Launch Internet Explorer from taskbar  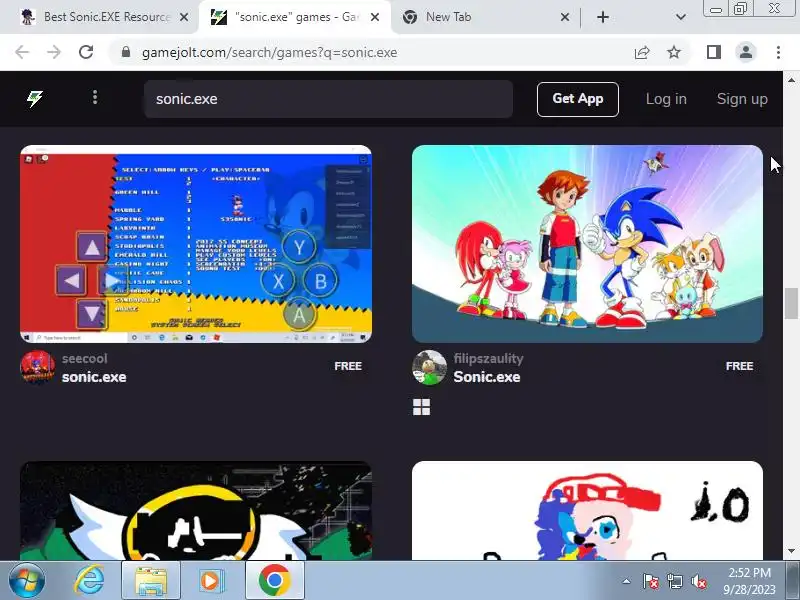click(89, 581)
